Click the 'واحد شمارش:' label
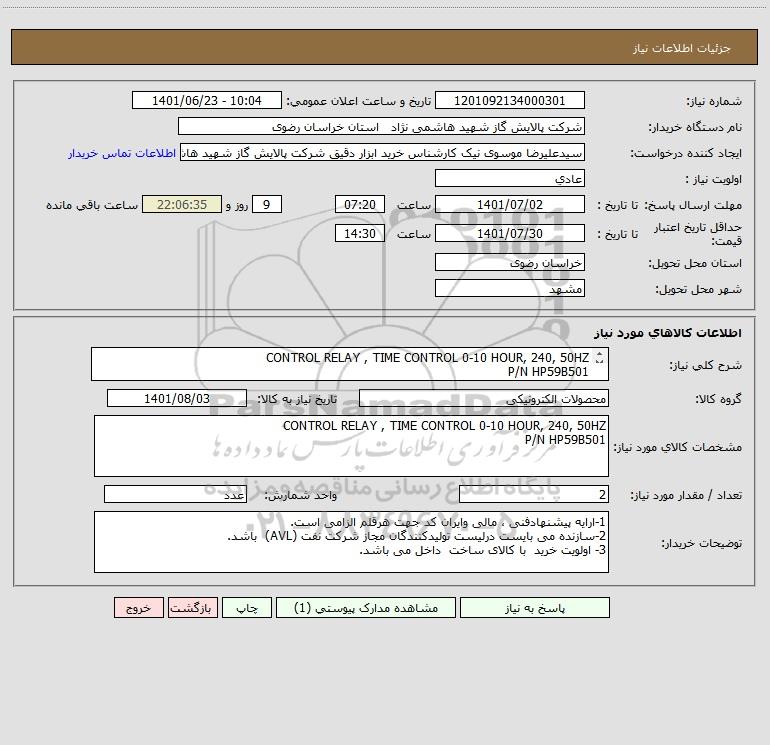This screenshot has width=770, height=745. (301, 495)
